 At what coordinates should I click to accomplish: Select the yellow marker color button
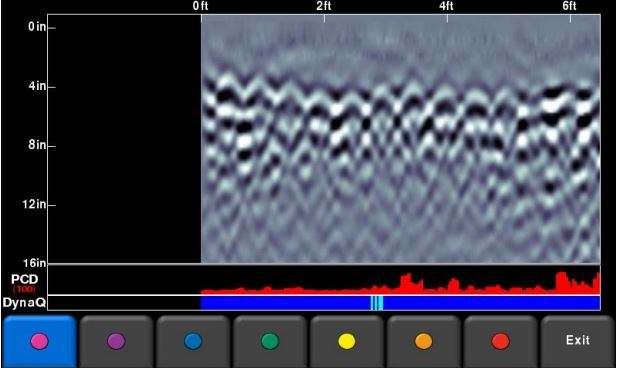(x=347, y=341)
